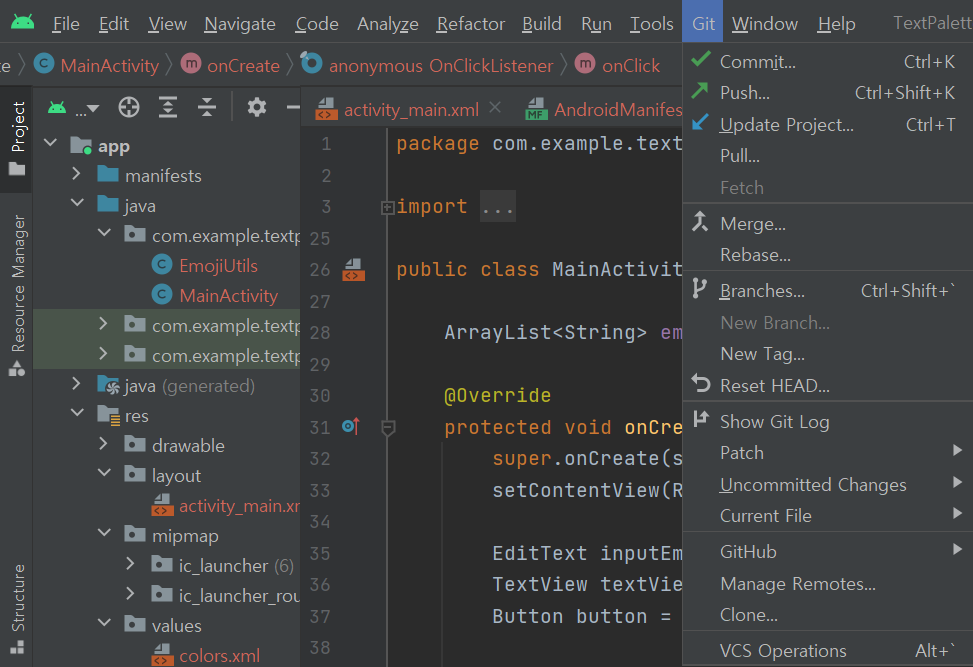The image size is (973, 667).
Task: Click the onClick method icon in the breadcrumb
Action: click(585, 64)
